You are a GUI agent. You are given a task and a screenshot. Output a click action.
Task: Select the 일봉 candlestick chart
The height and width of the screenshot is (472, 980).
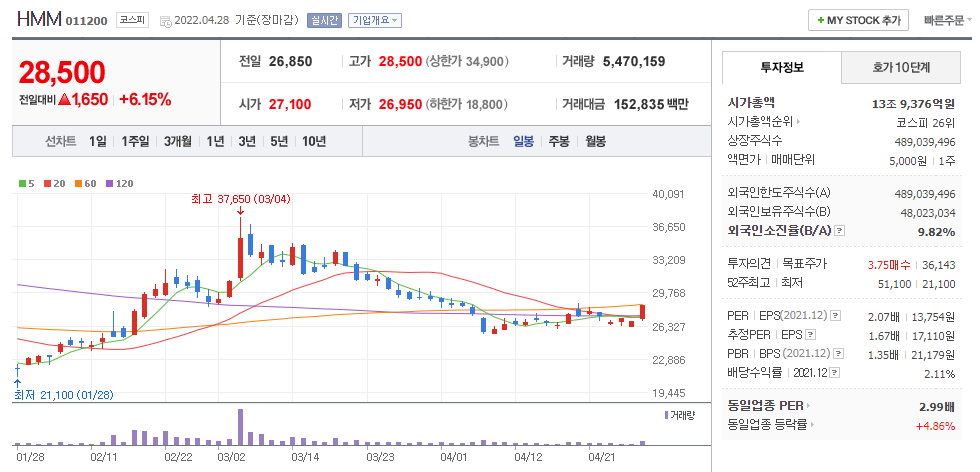tap(524, 141)
